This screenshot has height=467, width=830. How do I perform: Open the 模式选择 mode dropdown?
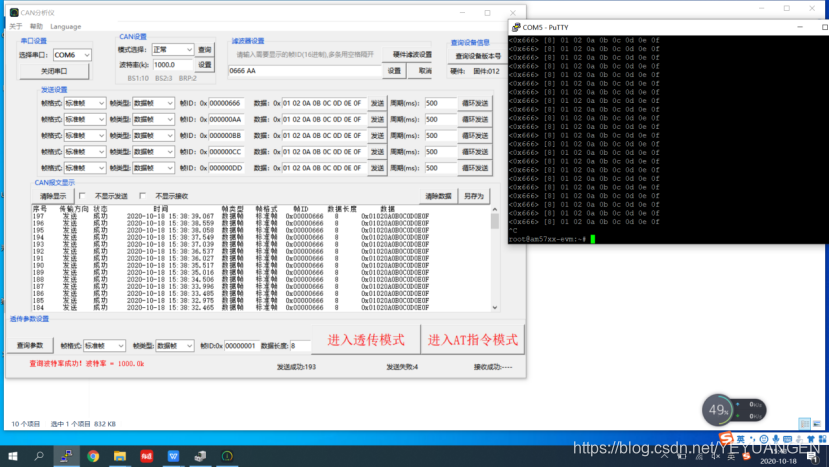pyautogui.click(x=171, y=49)
